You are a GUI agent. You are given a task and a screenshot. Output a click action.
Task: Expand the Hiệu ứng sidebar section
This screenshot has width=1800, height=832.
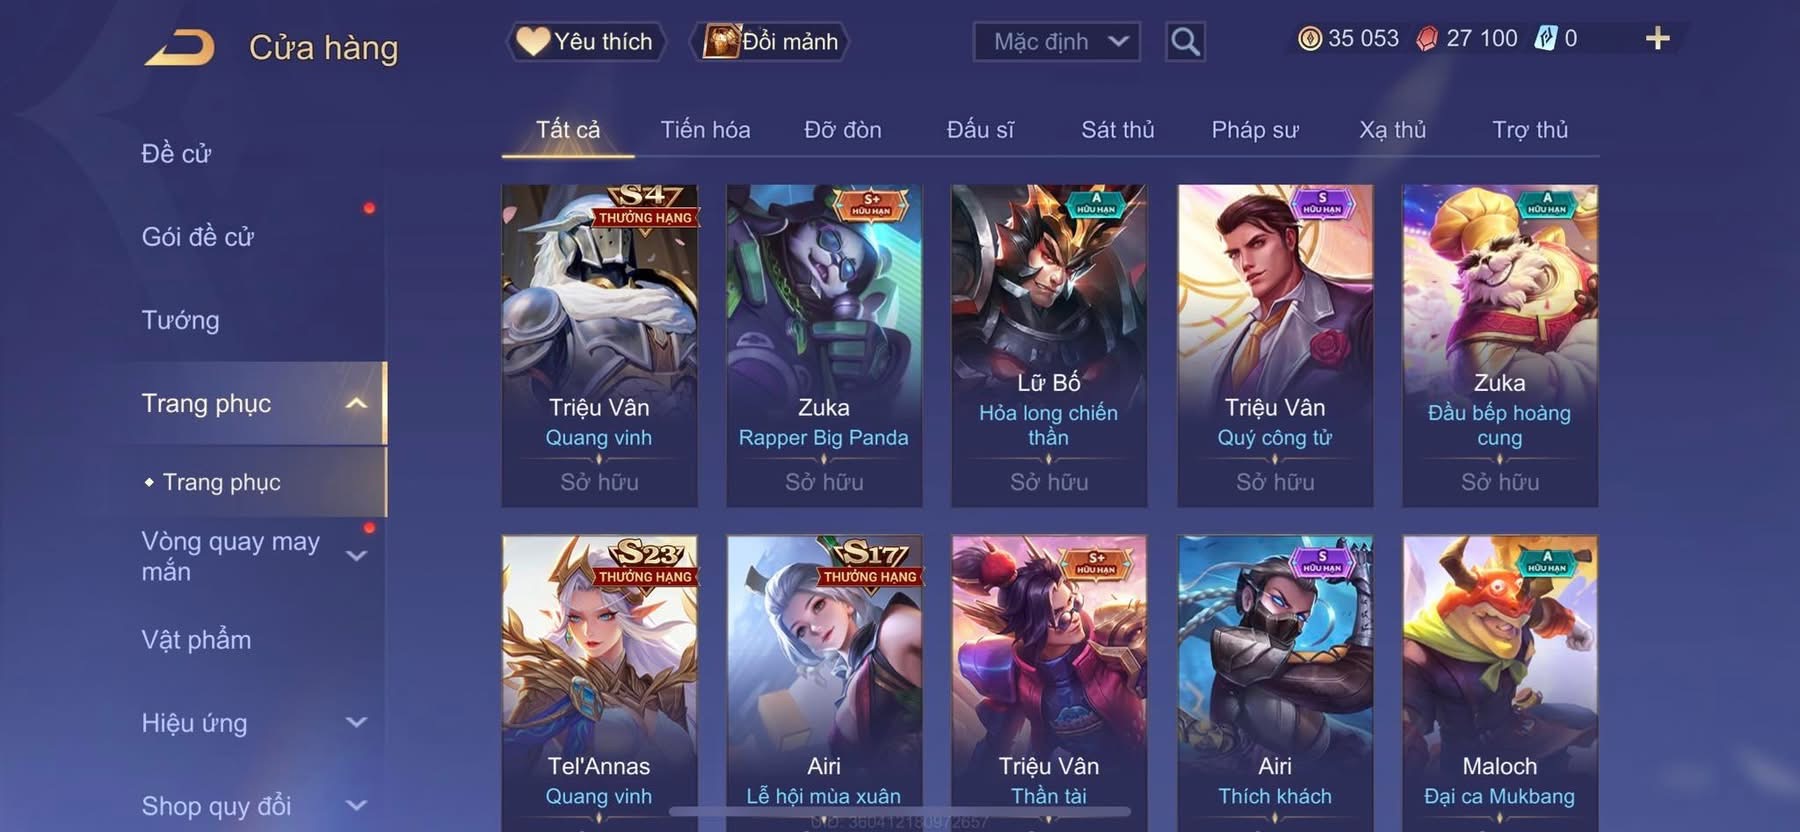(356, 722)
